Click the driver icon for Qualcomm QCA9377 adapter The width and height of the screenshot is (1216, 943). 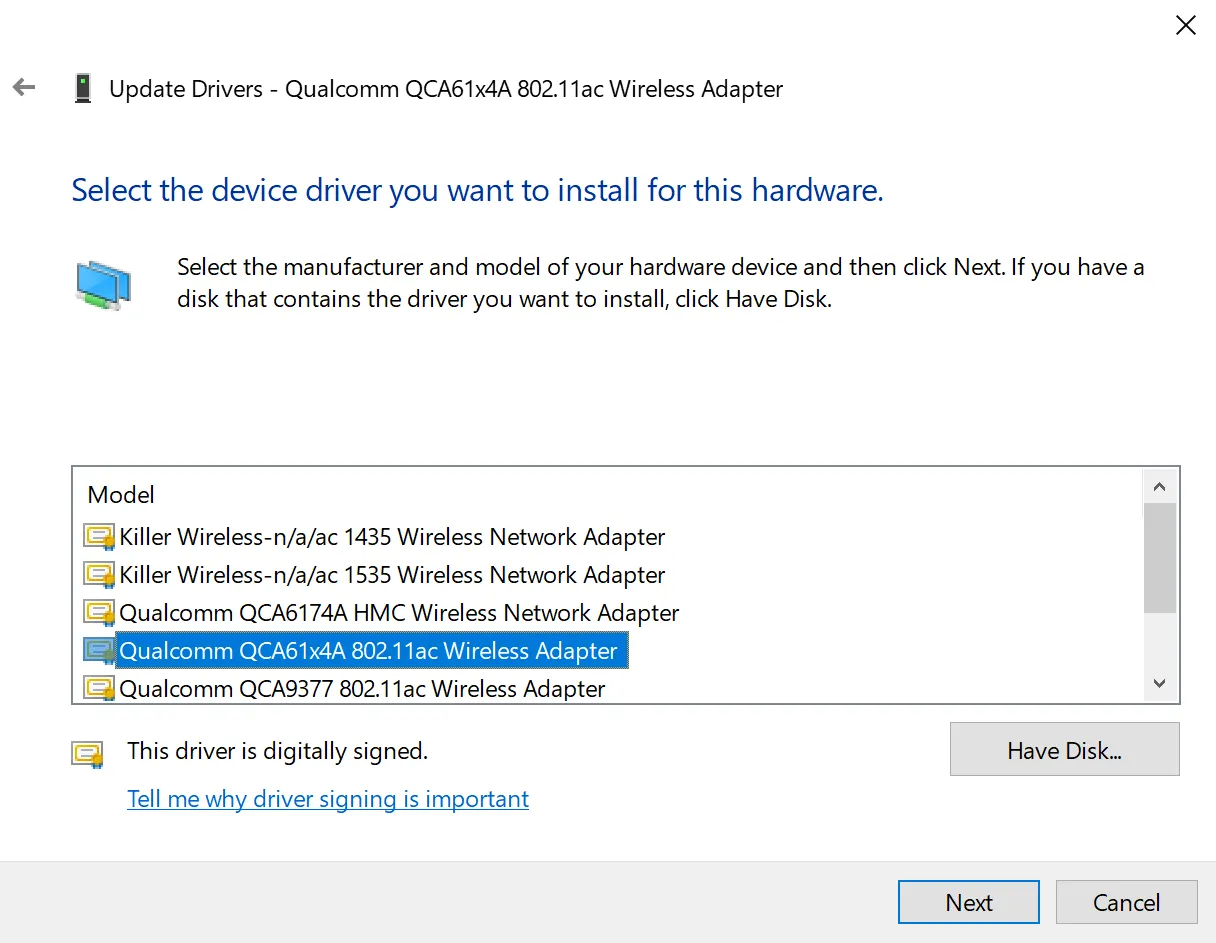pyautogui.click(x=99, y=688)
